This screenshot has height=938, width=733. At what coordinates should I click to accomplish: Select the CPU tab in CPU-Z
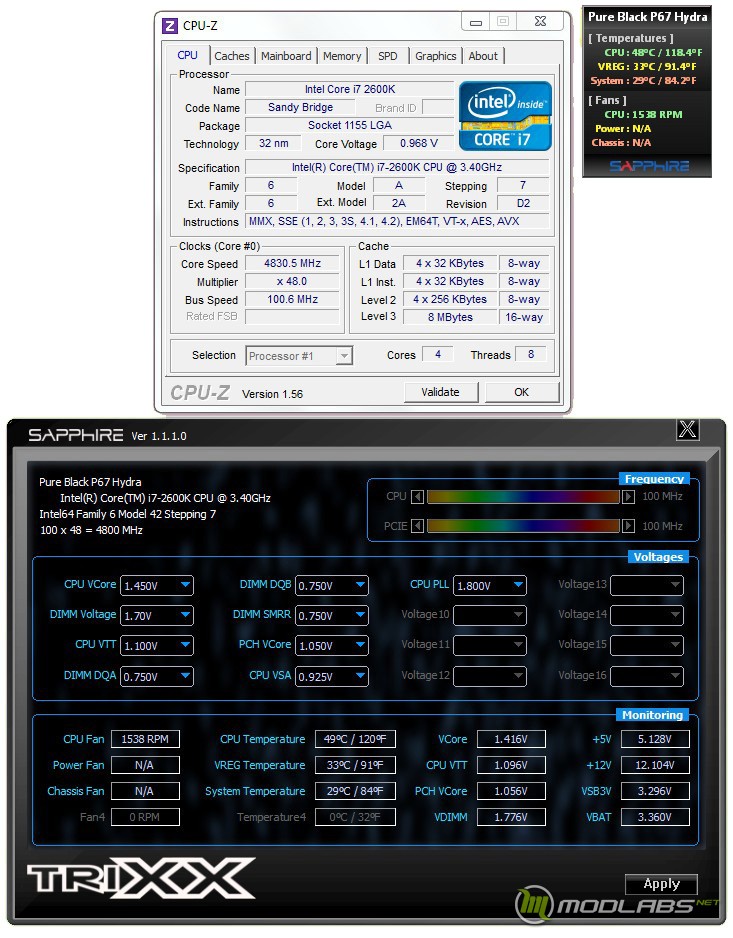tap(187, 55)
